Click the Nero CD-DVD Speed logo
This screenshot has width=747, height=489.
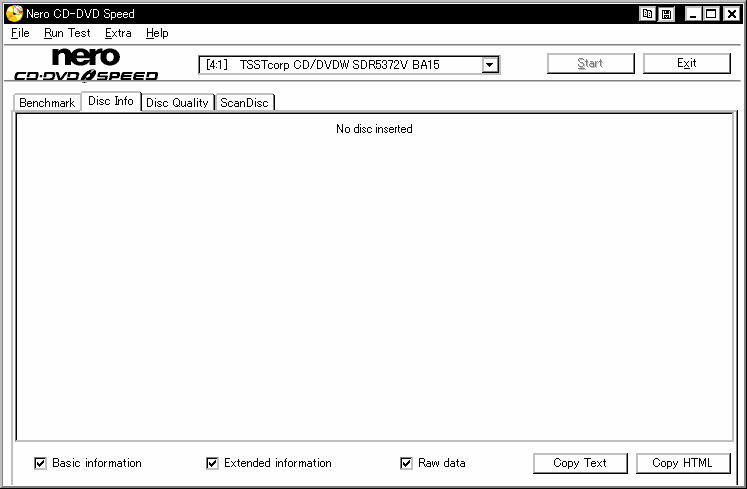point(86,64)
